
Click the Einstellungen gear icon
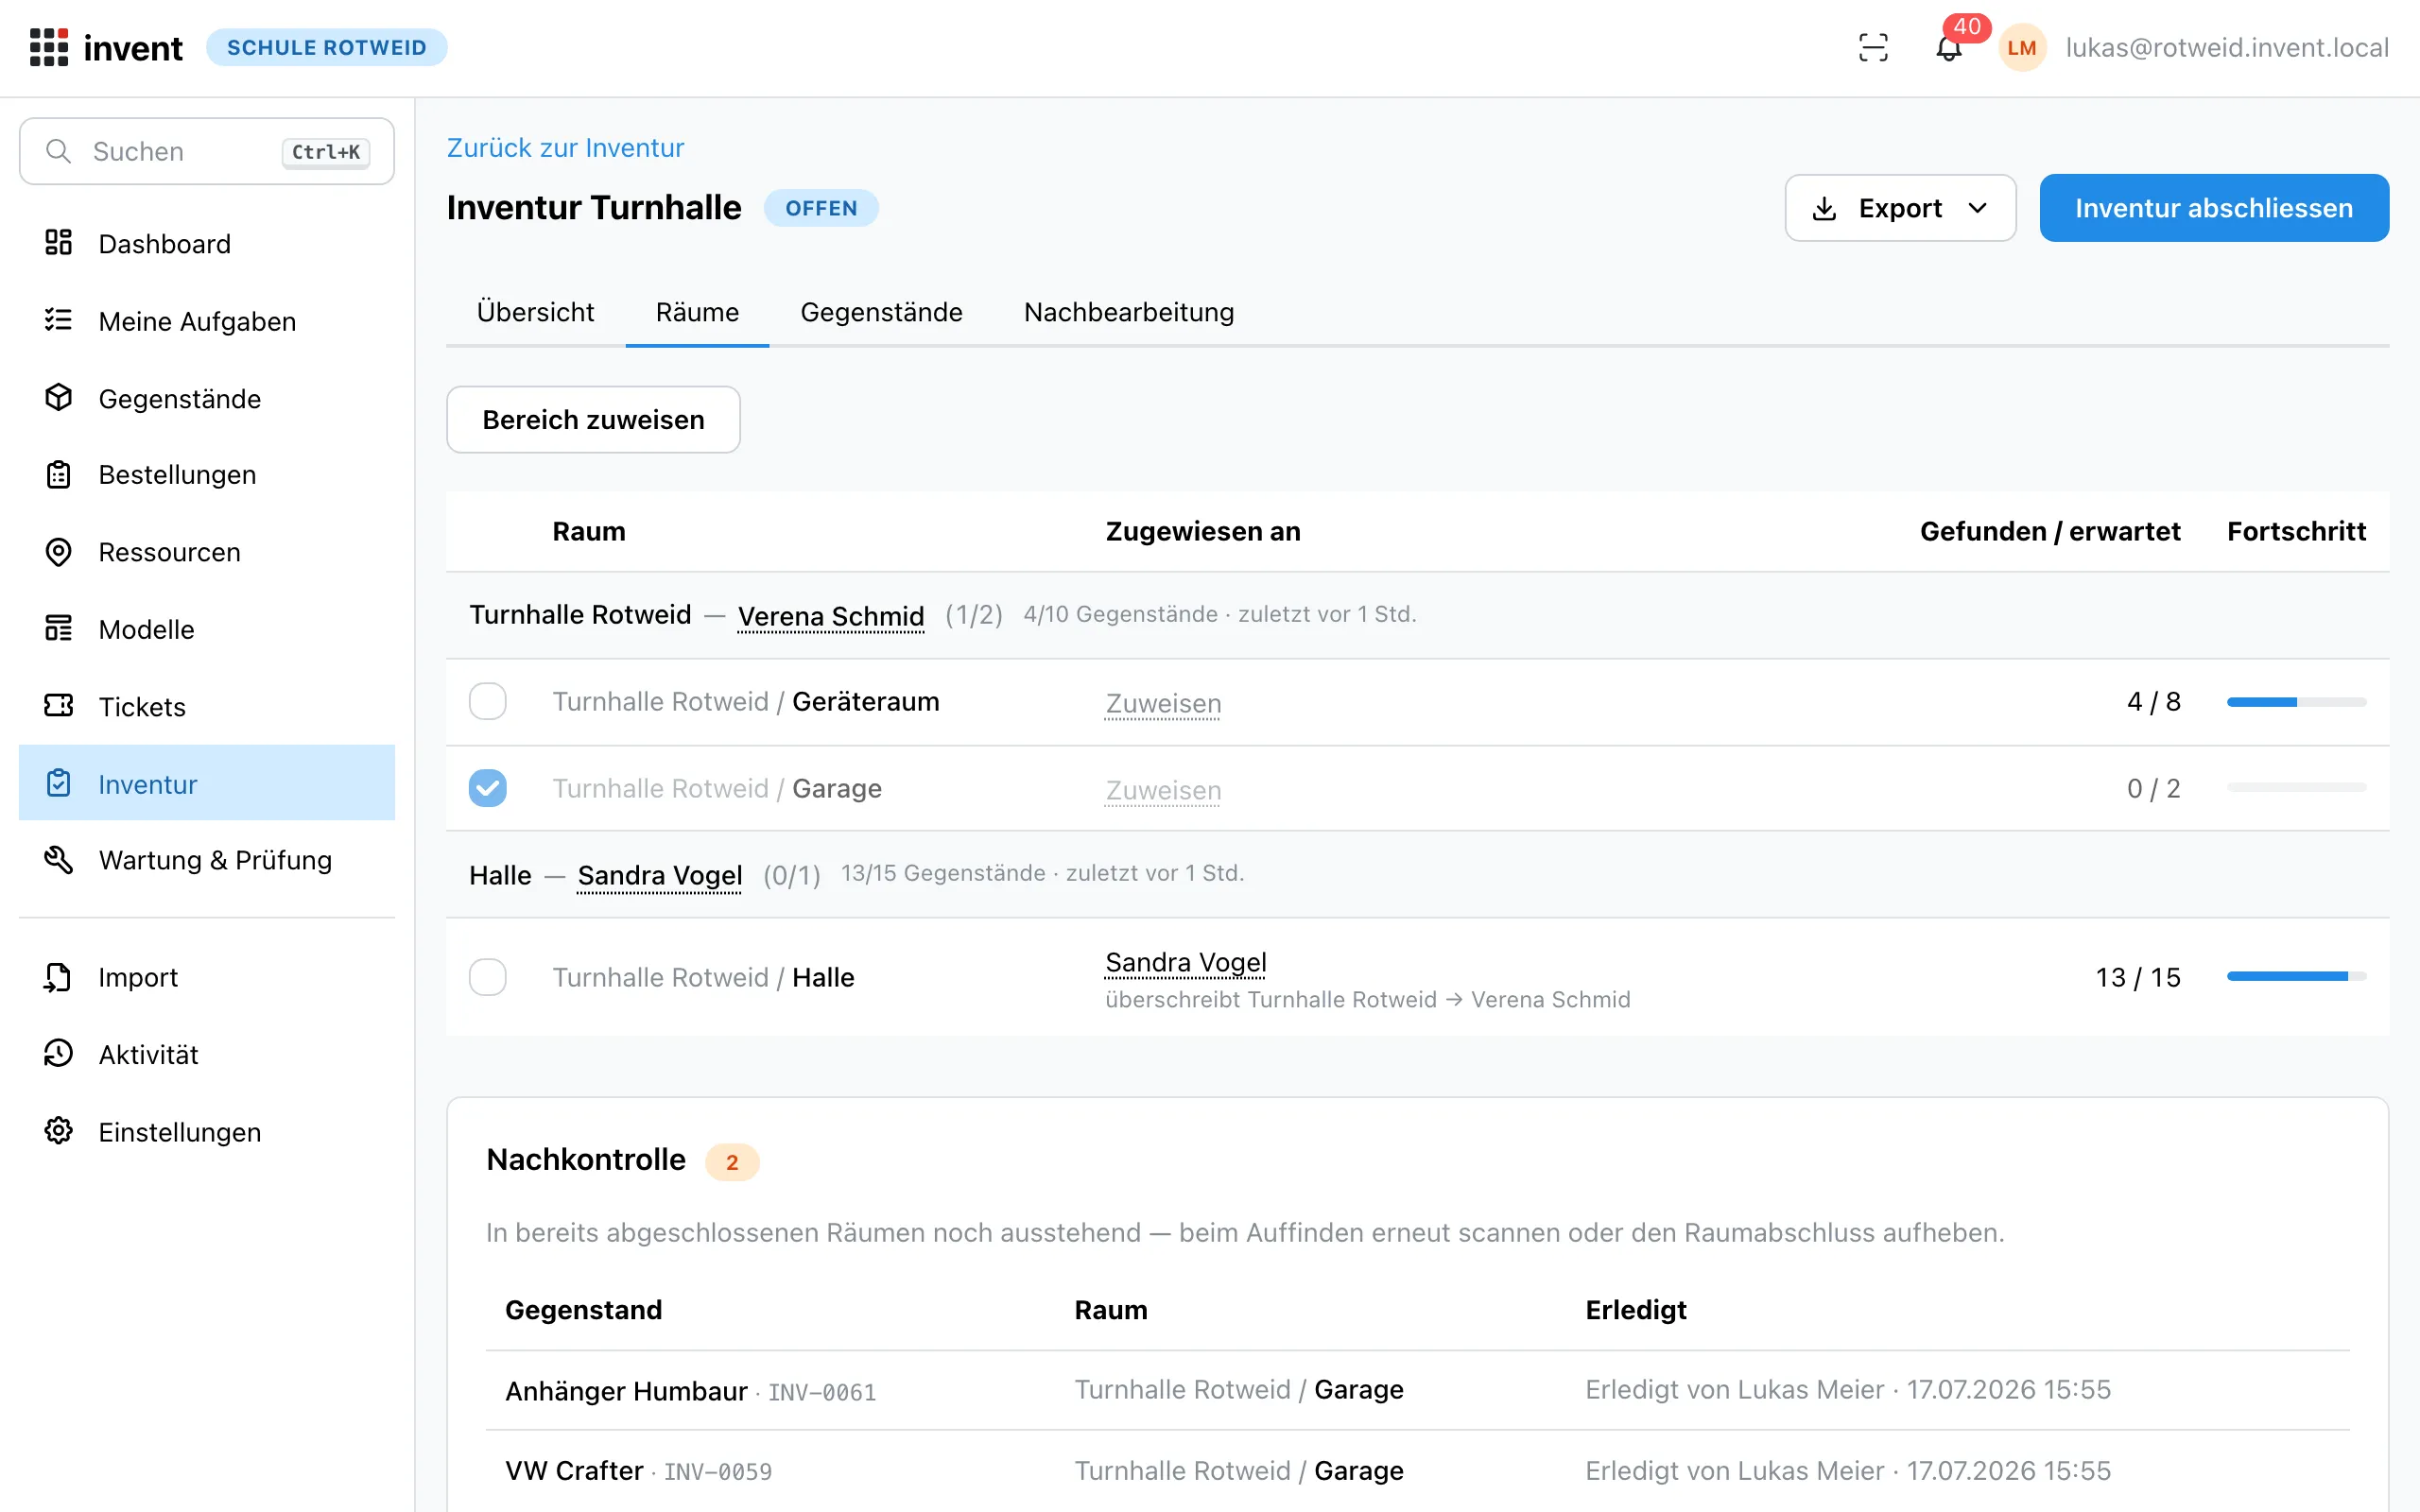[x=58, y=1131]
